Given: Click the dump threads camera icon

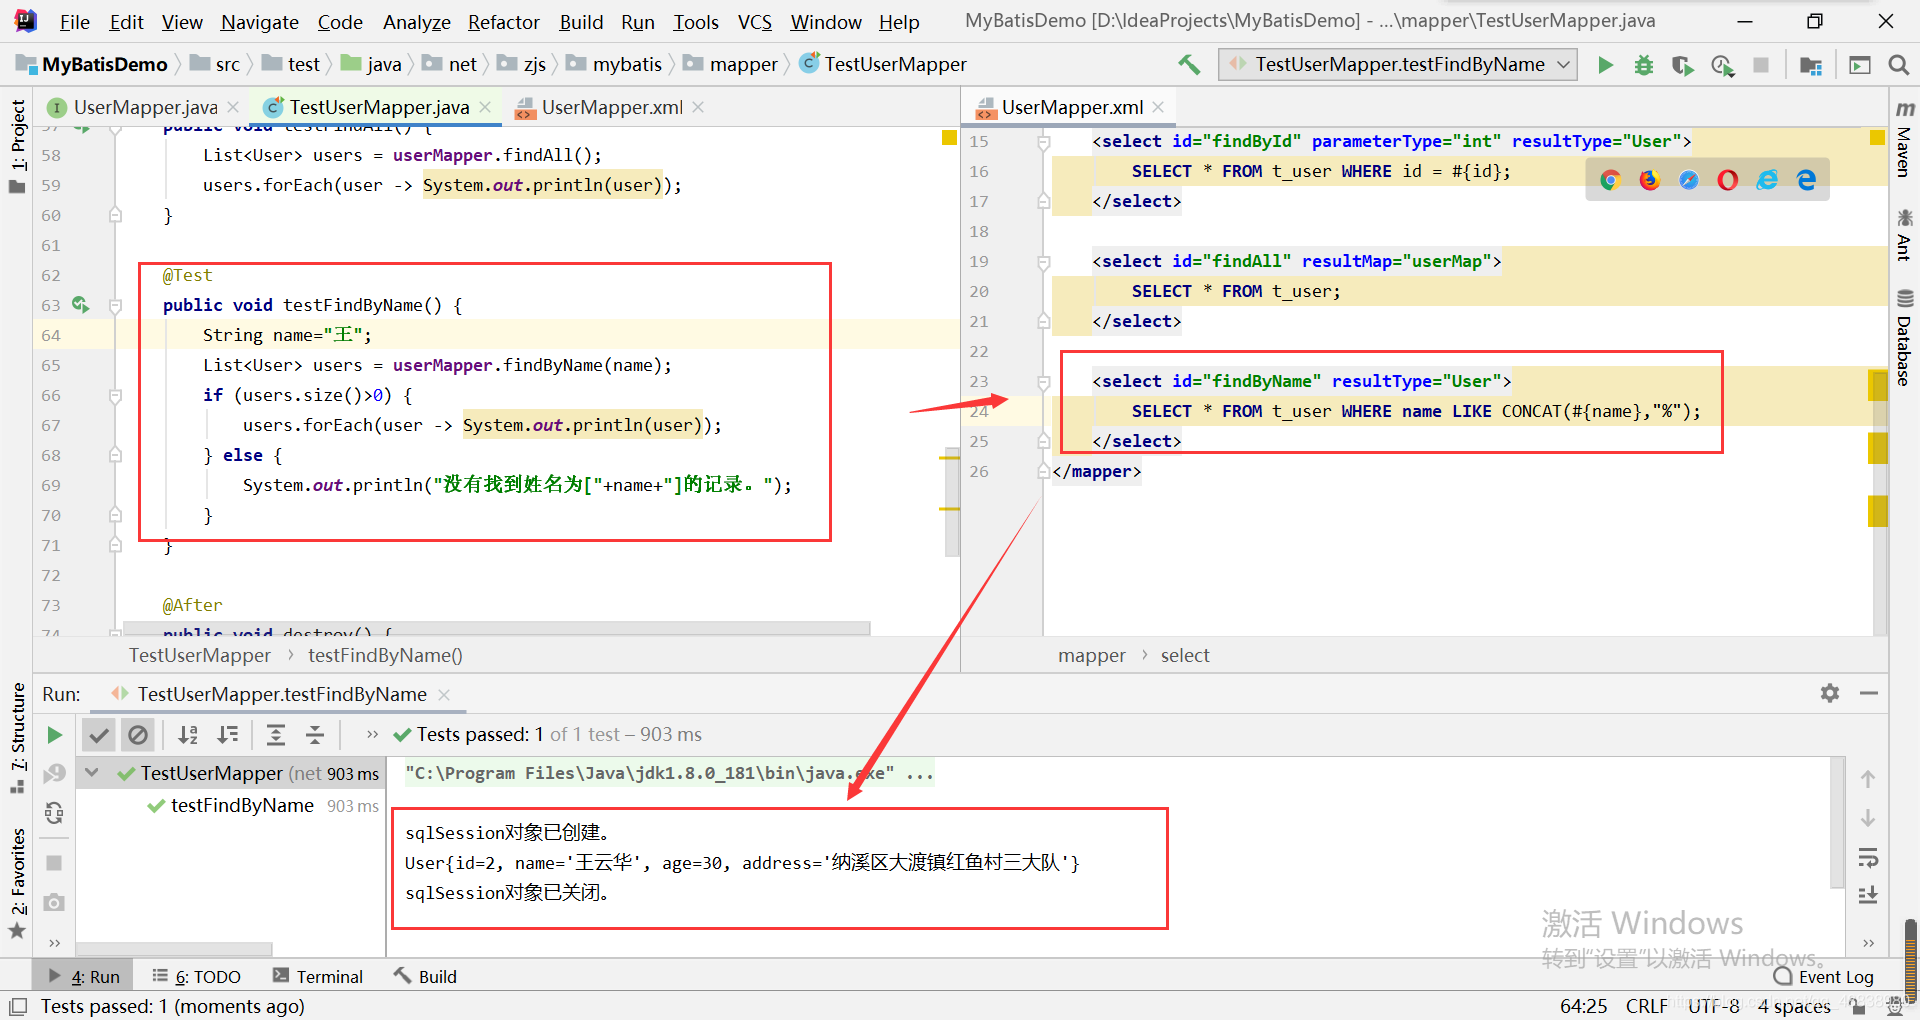Looking at the screenshot, I should pyautogui.click(x=54, y=902).
